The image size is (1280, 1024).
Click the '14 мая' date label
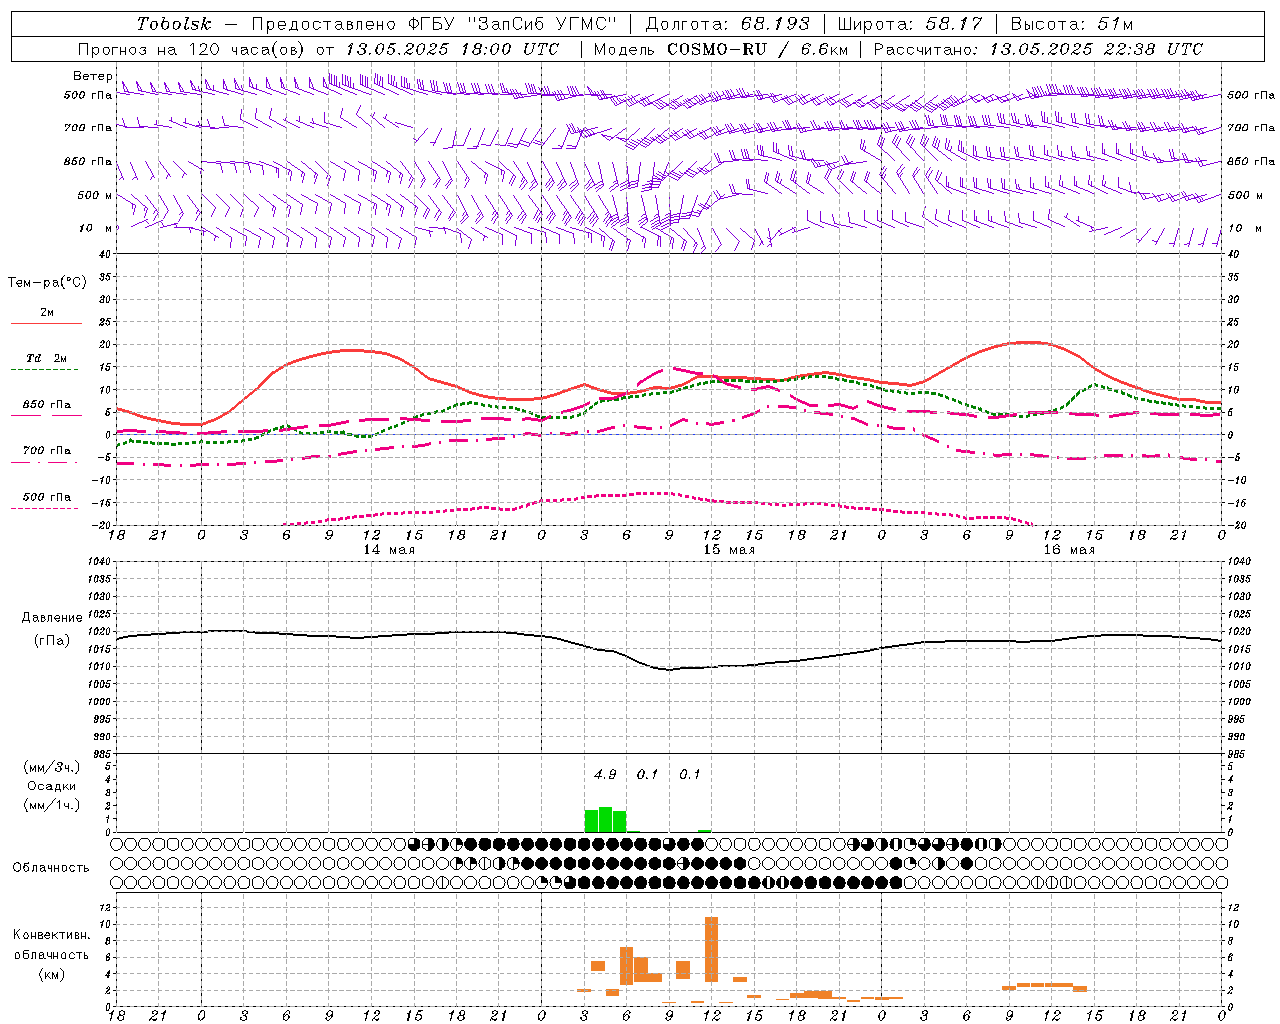coord(388,550)
